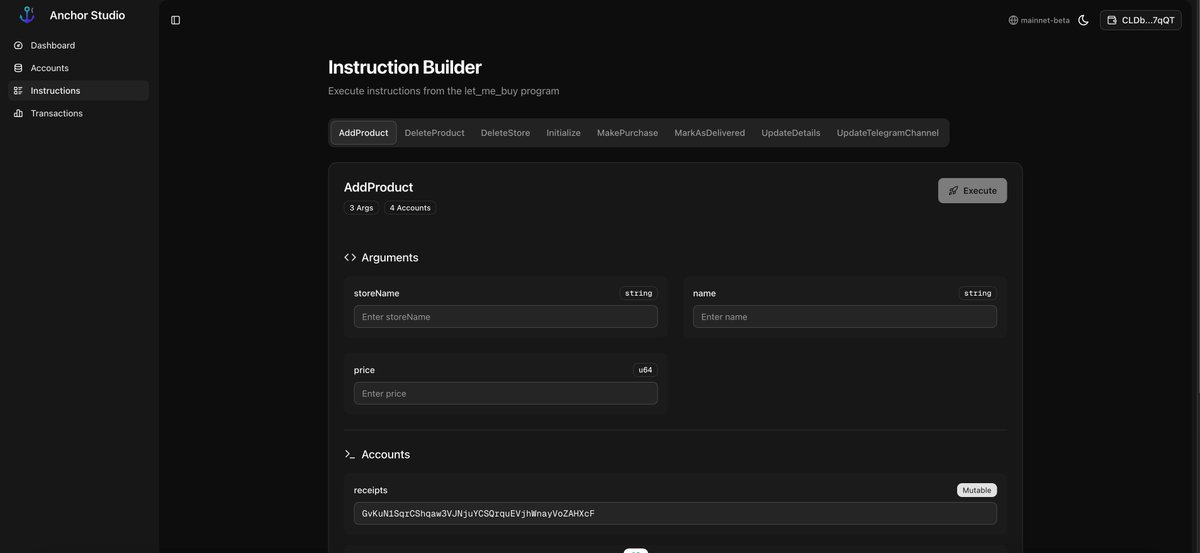Click the Dashboard sidebar icon
This screenshot has height=553, width=1200.
point(18,46)
